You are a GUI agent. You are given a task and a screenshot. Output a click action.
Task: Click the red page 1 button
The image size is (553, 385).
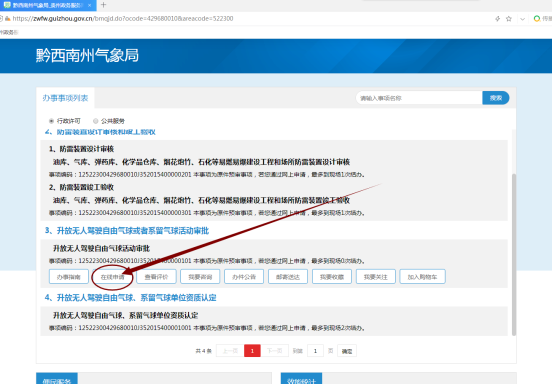tap(252, 351)
